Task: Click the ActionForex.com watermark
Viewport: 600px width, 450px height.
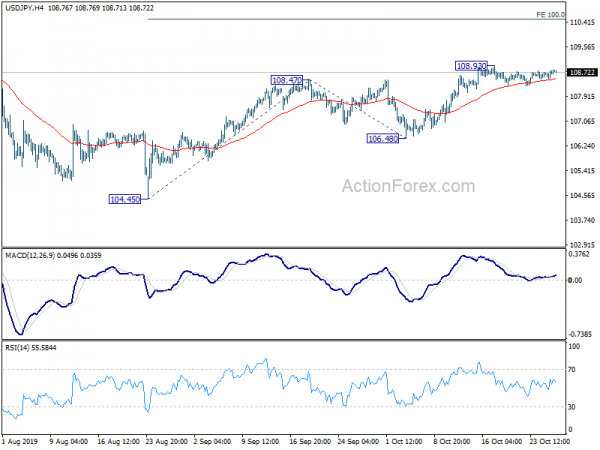Action: click(408, 185)
